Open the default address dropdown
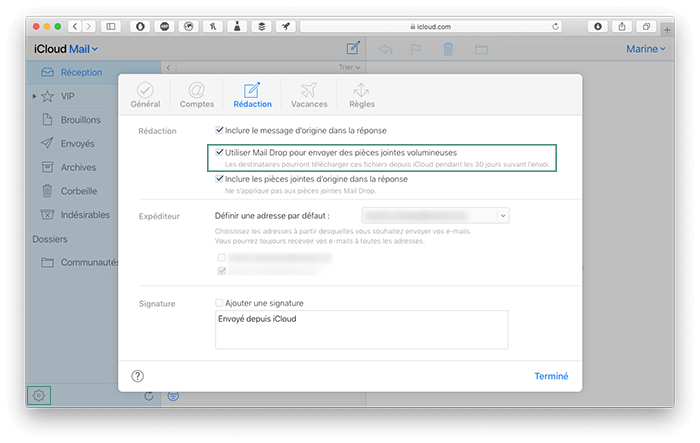Image resolution: width=700 pixels, height=443 pixels. click(x=434, y=215)
